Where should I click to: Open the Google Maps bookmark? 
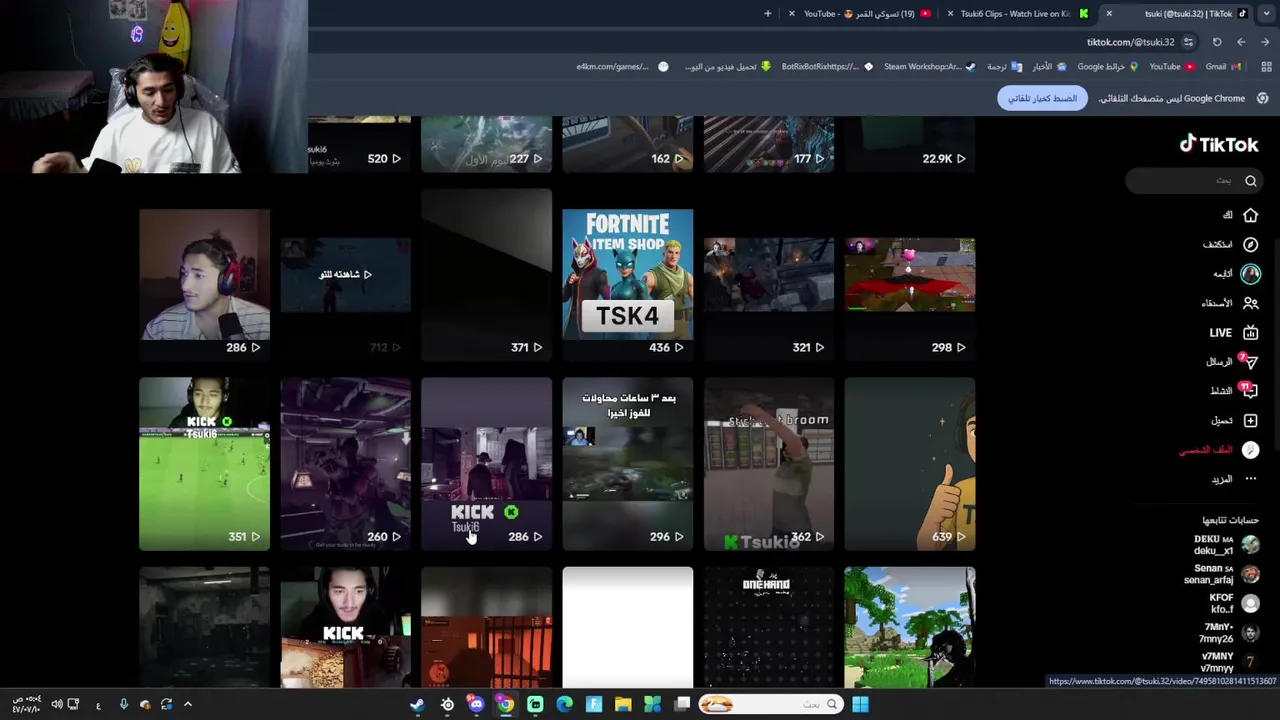click(x=1107, y=67)
